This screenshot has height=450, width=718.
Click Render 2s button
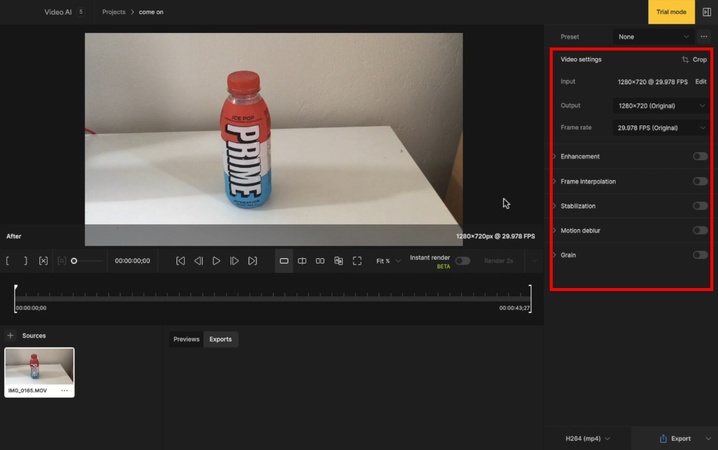point(498,261)
